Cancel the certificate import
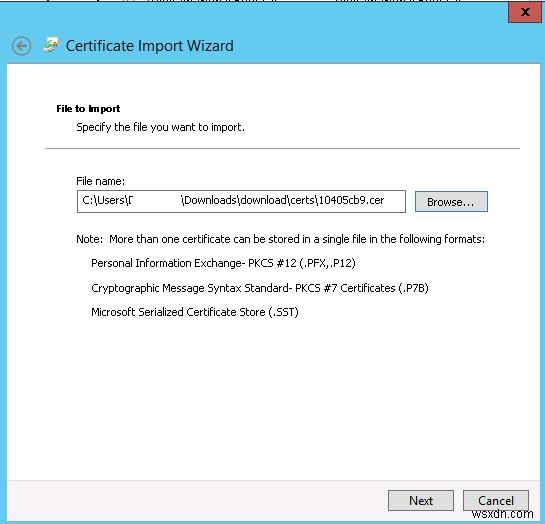 [x=496, y=500]
